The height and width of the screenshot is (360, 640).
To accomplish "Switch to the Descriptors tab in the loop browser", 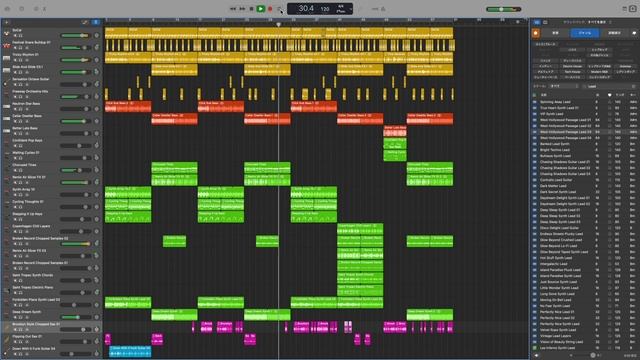I will tap(615, 33).
